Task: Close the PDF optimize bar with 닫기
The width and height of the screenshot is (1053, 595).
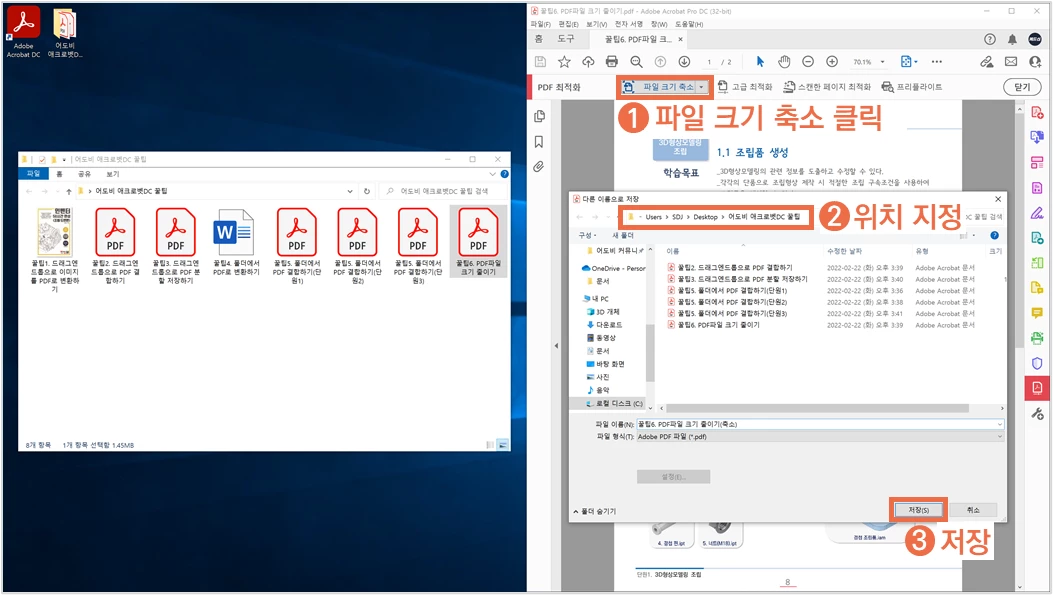Action: coord(1021,87)
